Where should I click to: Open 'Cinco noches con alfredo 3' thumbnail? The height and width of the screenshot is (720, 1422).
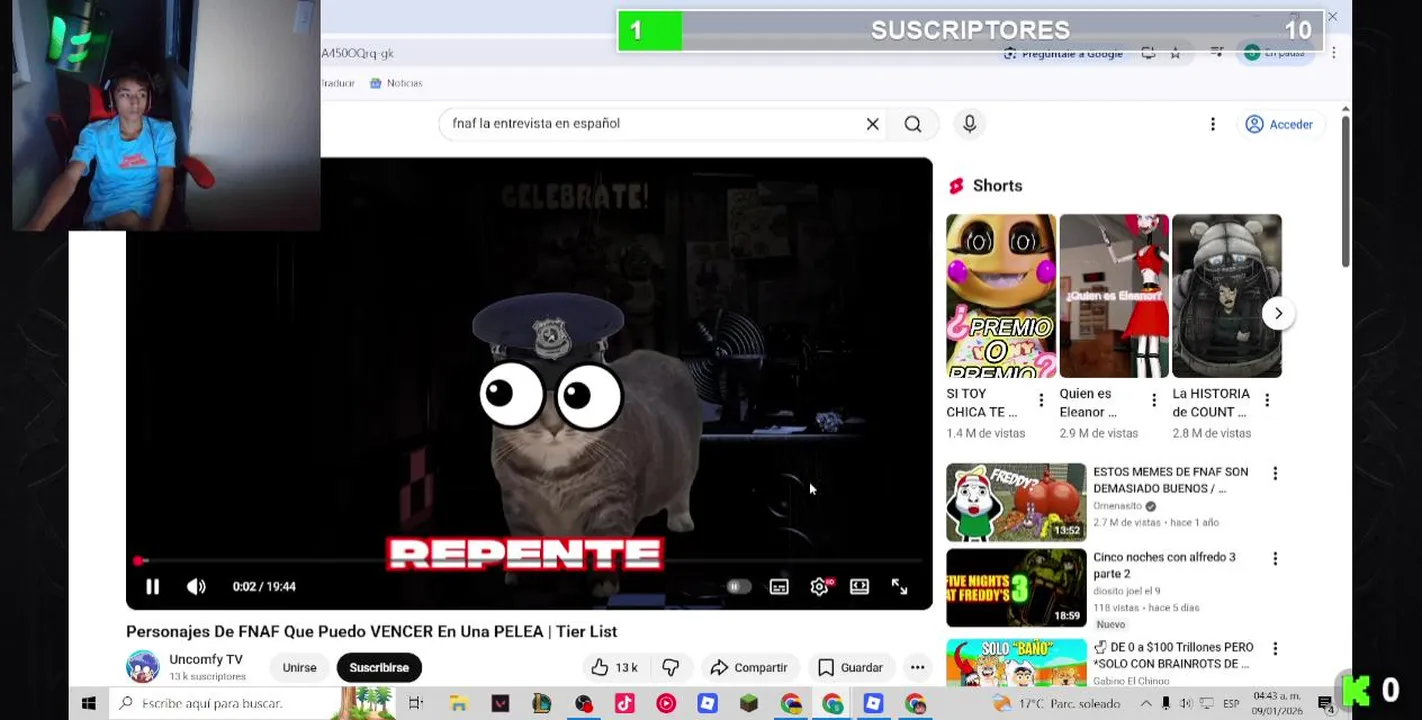(x=1016, y=587)
